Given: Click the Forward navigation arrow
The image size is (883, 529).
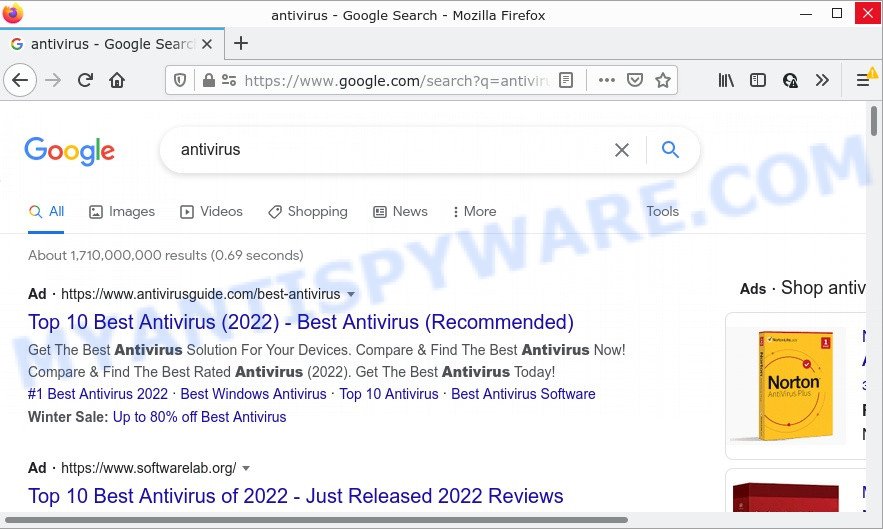Looking at the screenshot, I should [53, 81].
